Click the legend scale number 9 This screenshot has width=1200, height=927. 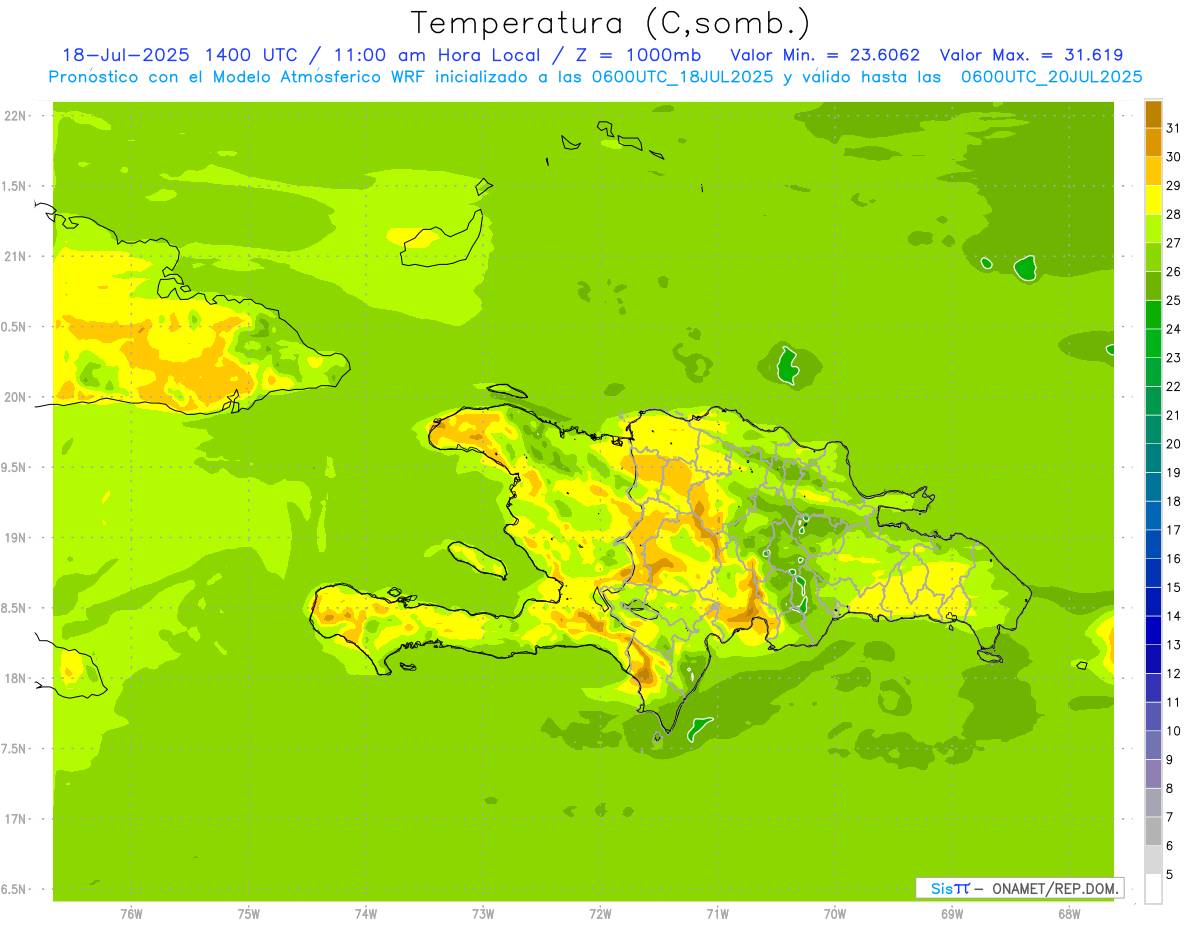(x=1170, y=760)
